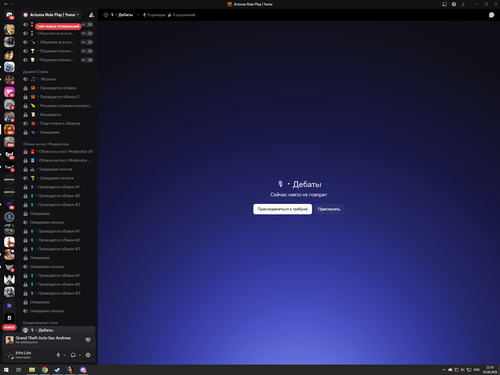Open the inbox icon in the title bar
The height and width of the screenshot is (375, 500).
(444, 4)
